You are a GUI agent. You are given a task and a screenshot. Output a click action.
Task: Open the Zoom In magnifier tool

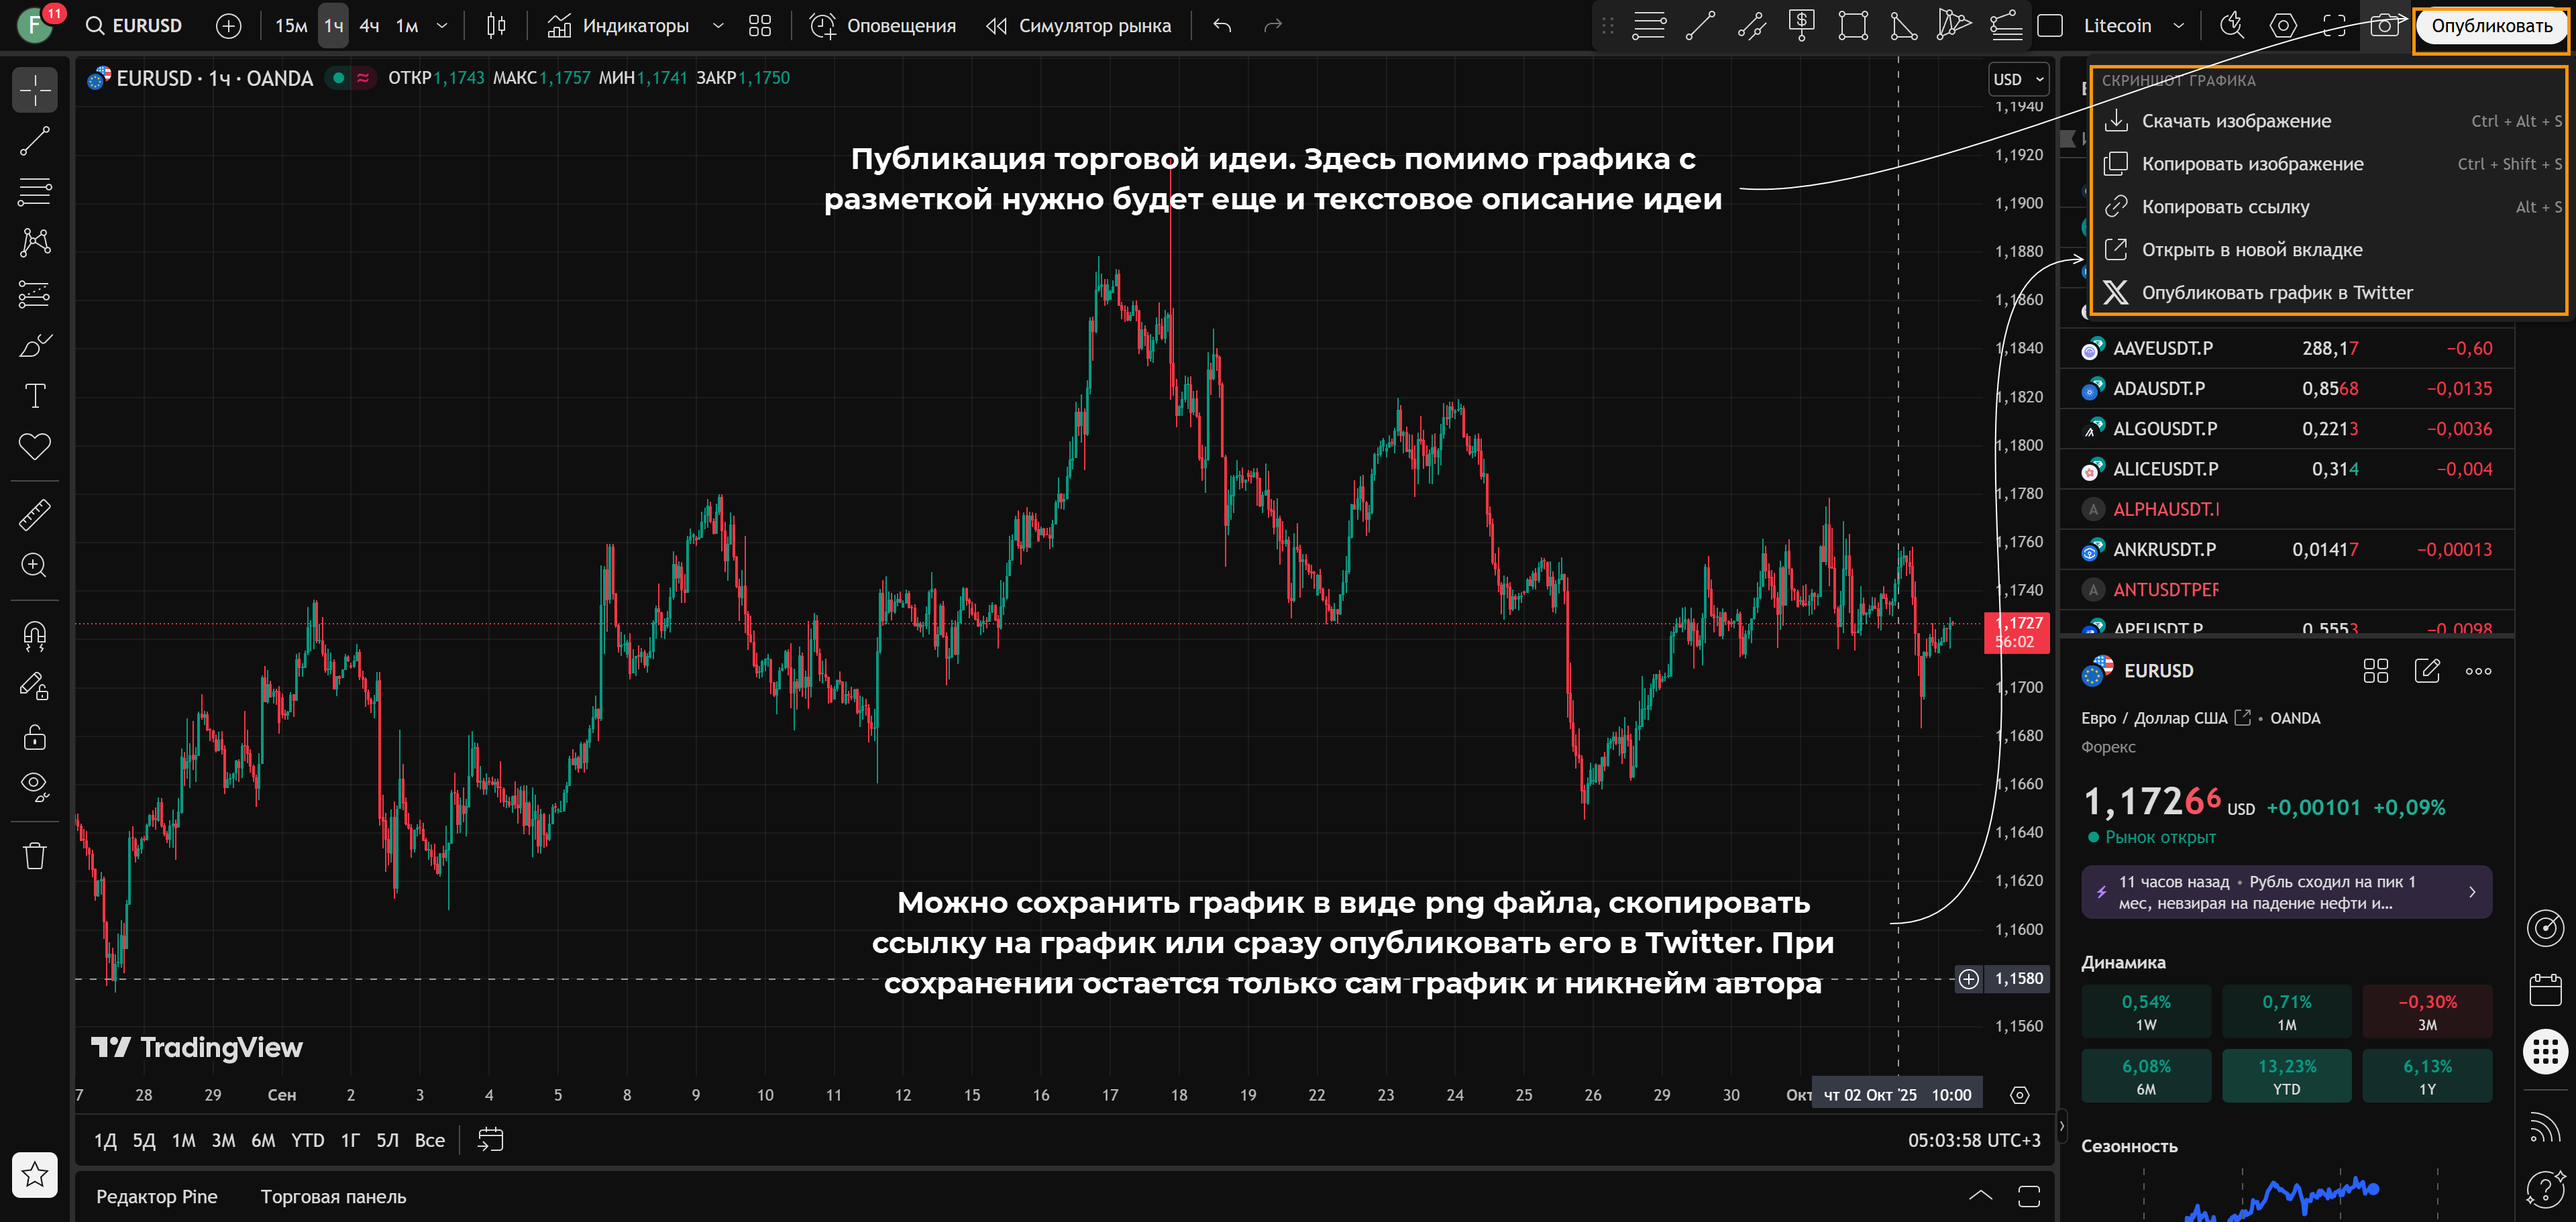pos(35,566)
